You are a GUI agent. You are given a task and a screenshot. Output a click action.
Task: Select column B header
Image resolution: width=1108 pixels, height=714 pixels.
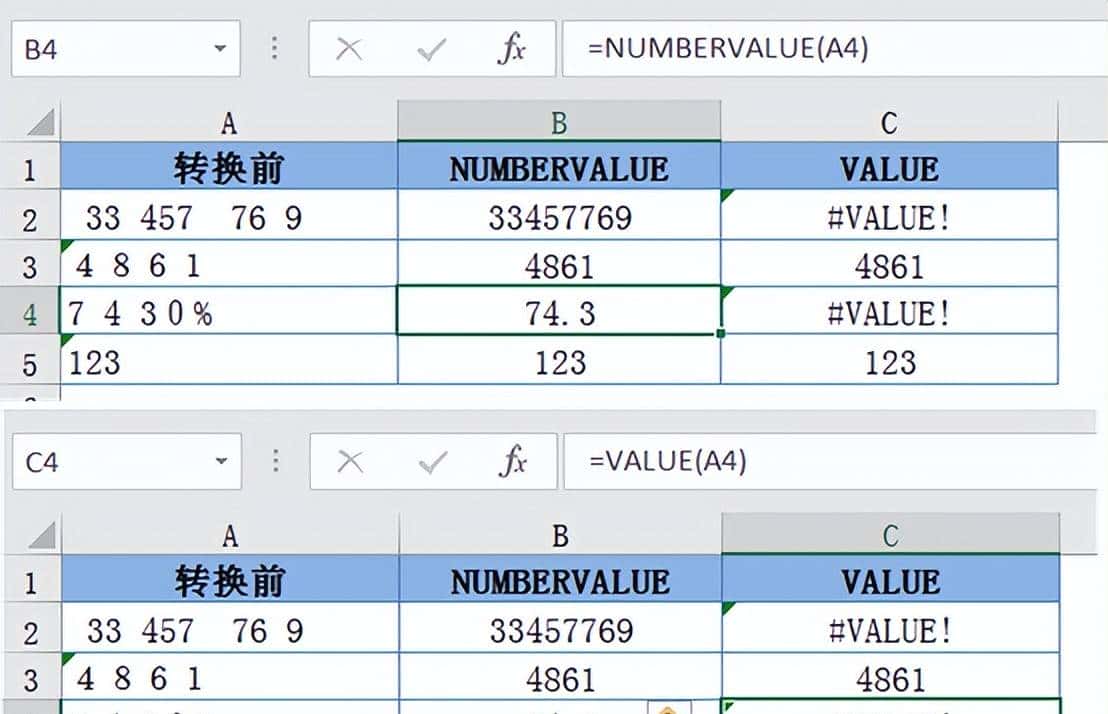[x=558, y=122]
